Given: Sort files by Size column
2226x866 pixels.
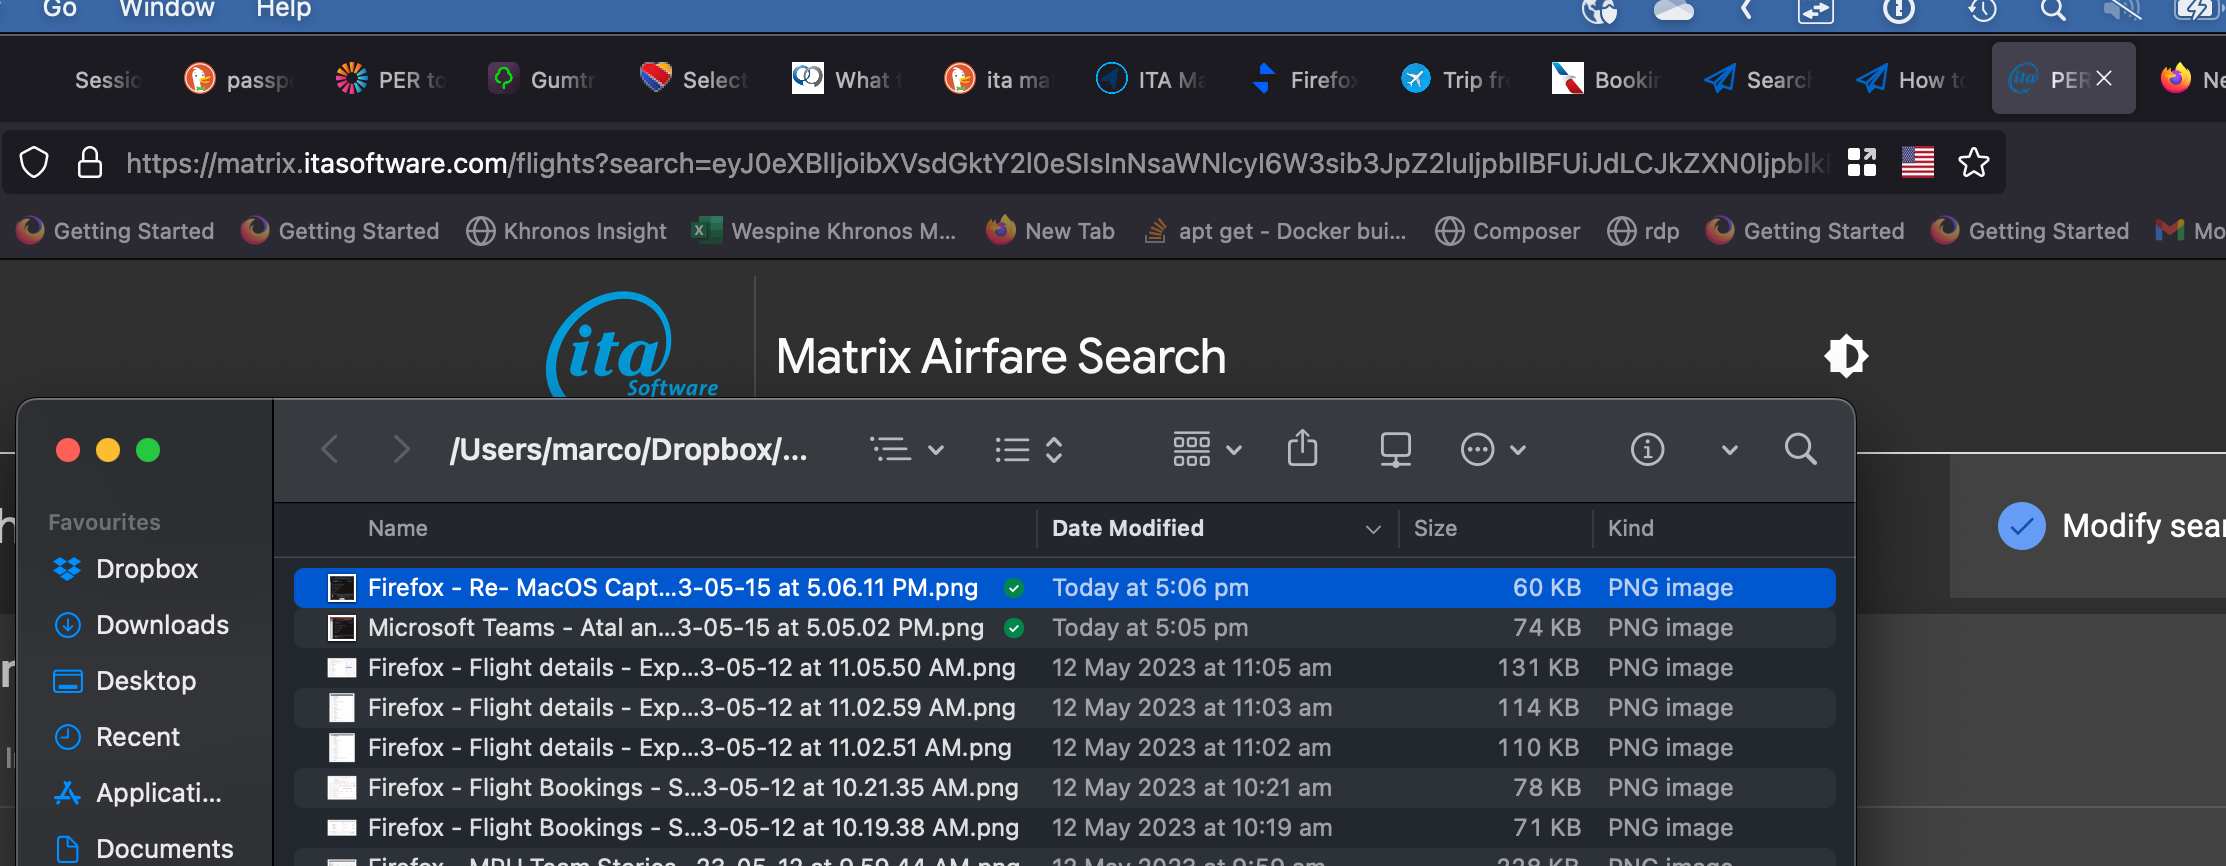Looking at the screenshot, I should (x=1435, y=528).
